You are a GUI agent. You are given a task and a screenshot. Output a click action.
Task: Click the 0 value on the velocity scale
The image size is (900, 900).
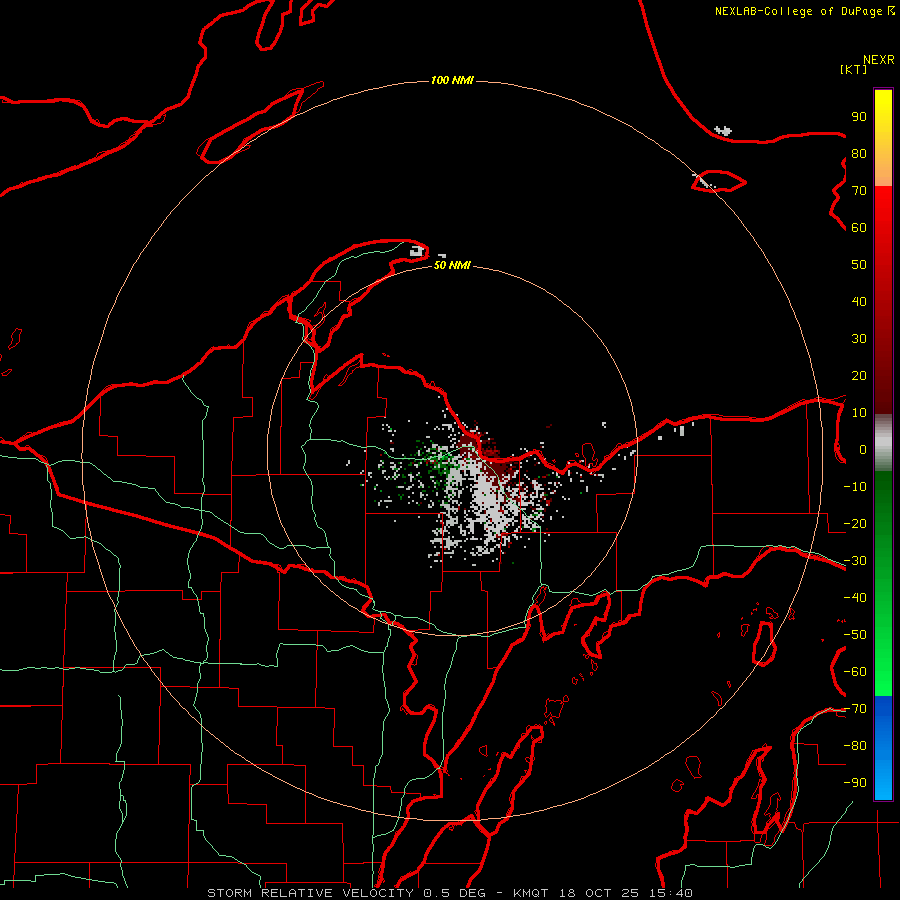[863, 449]
